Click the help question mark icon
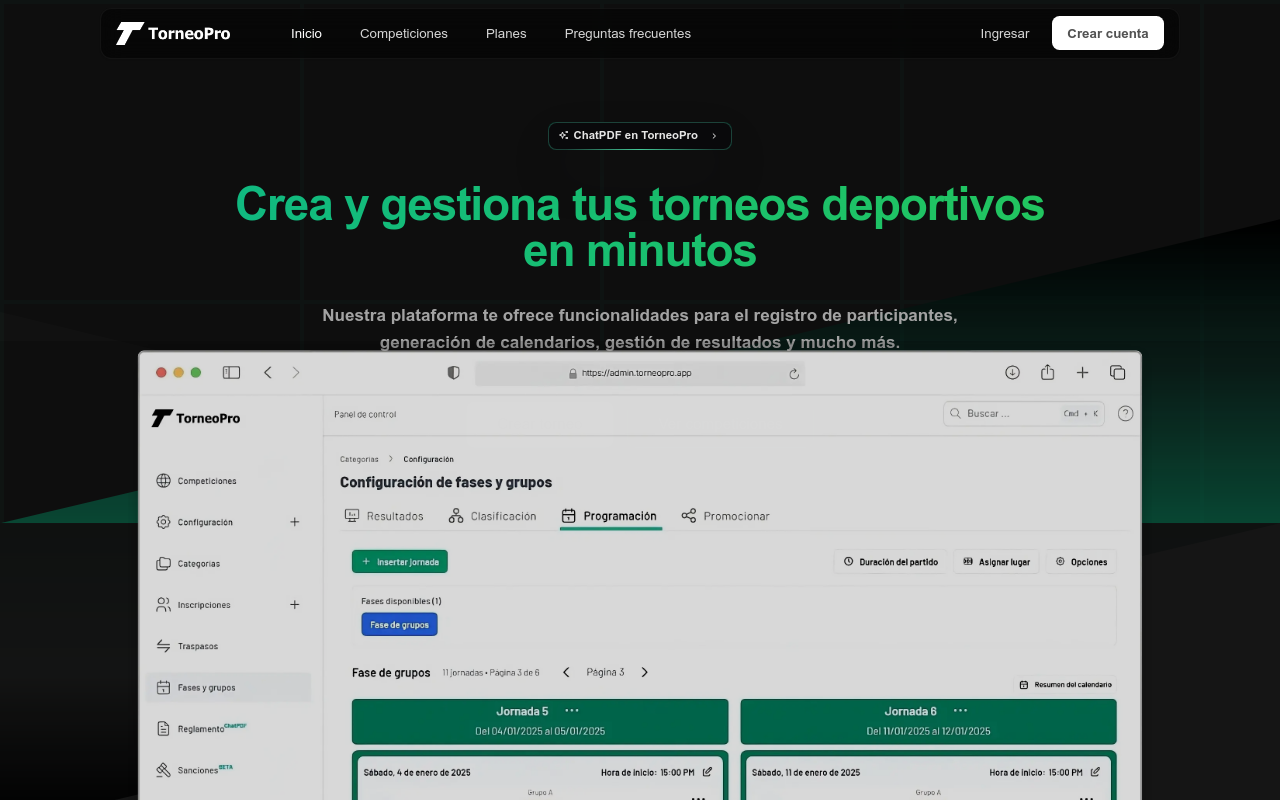Image resolution: width=1280 pixels, height=800 pixels. (1125, 413)
